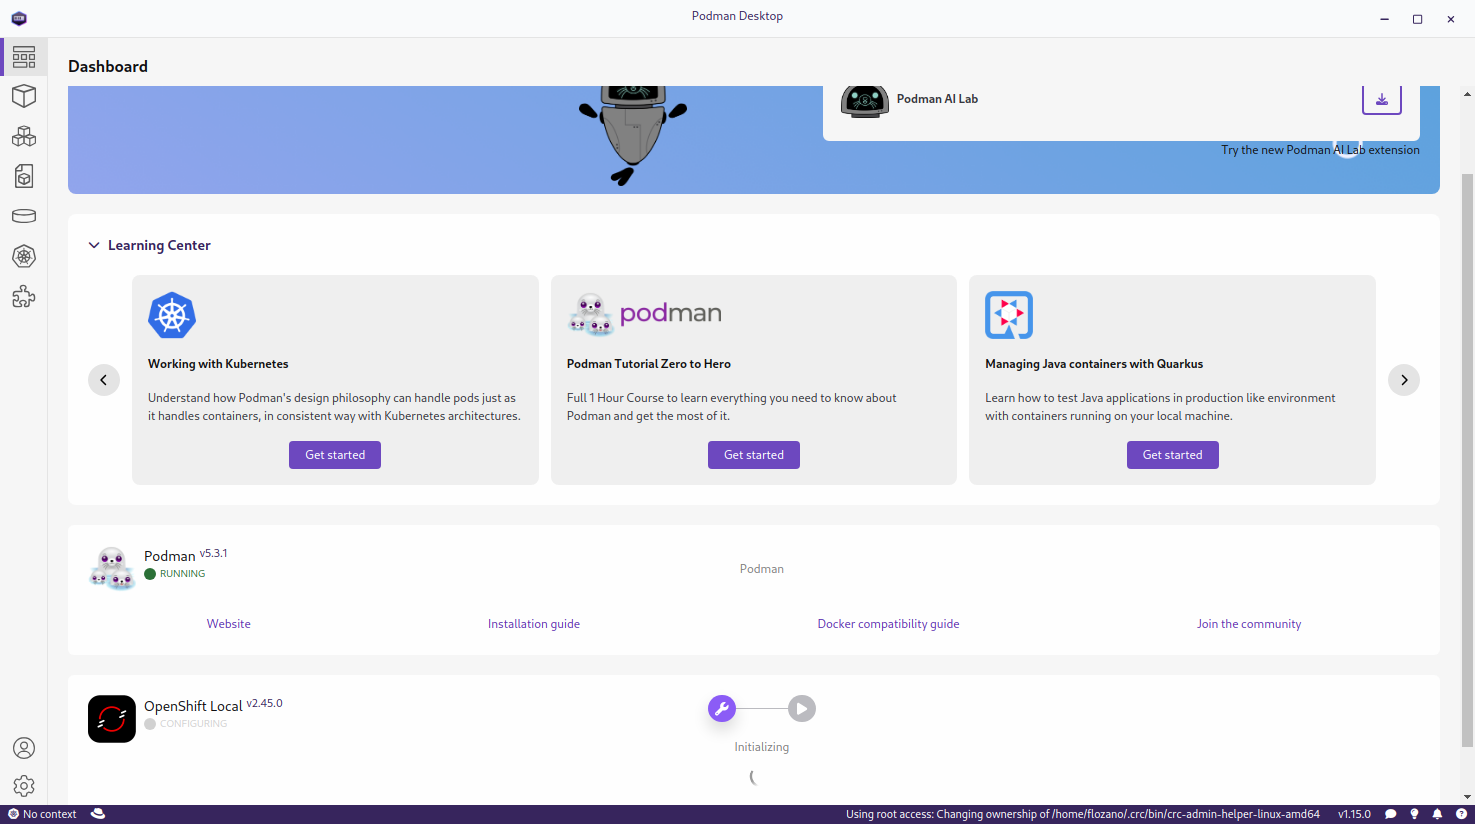Viewport: 1475px width, 824px height.
Task: Open the Images sidebar icon
Action: click(24, 176)
